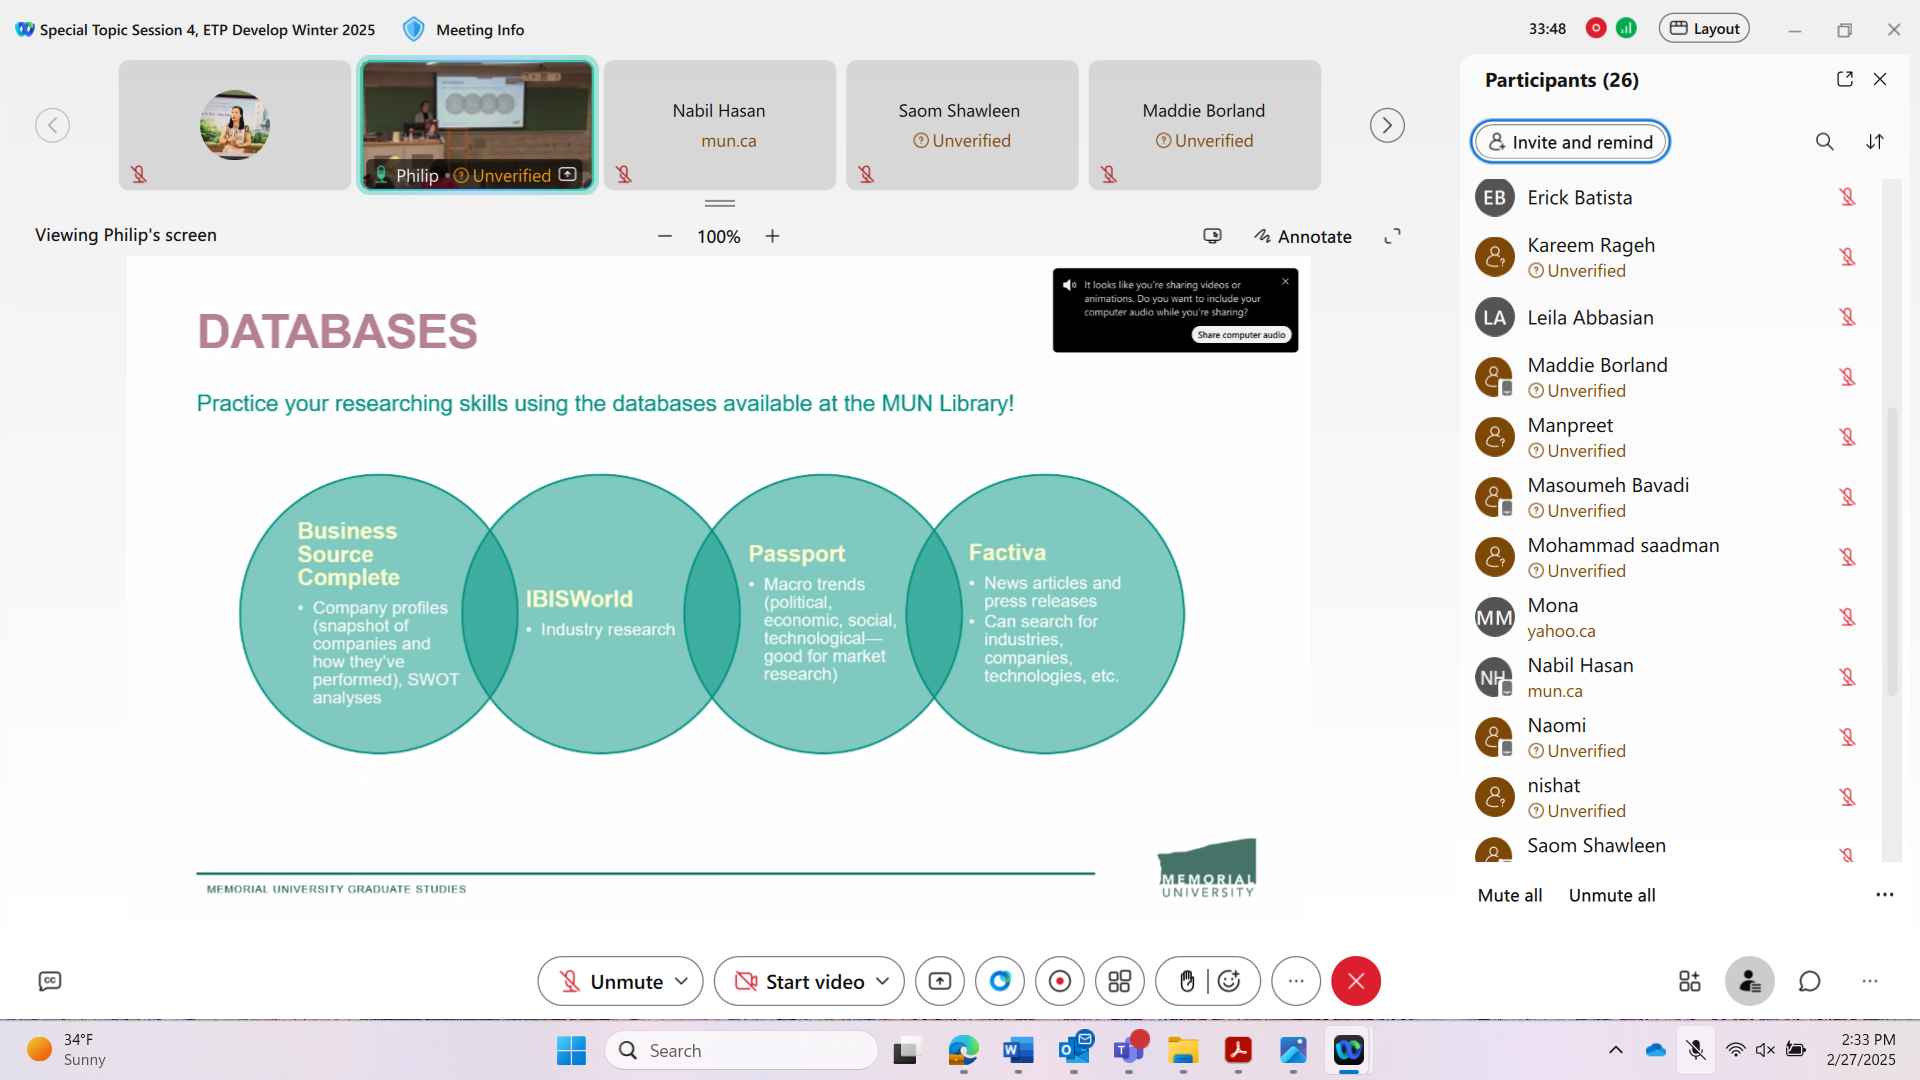The width and height of the screenshot is (1920, 1080).
Task: Raise hand with the hand icon
Action: (x=1187, y=981)
